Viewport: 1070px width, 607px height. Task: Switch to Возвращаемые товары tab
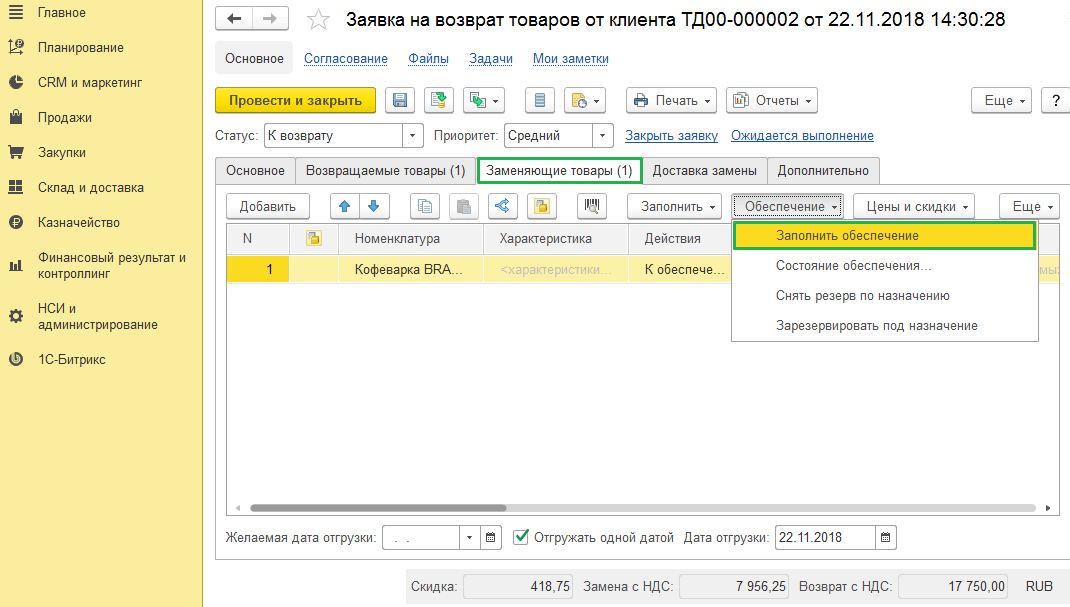385,171
